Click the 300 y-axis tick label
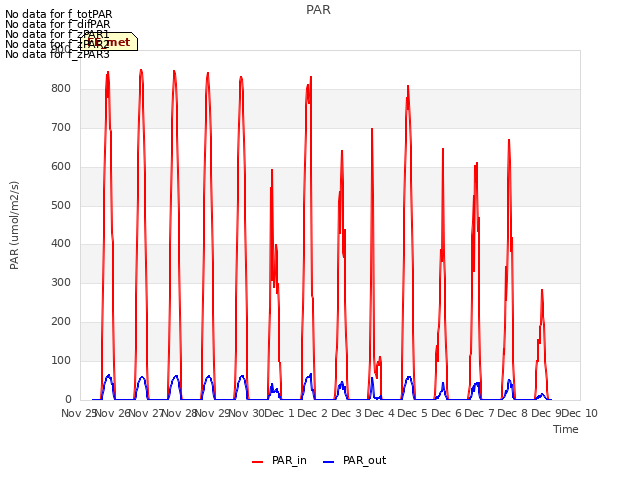This screenshot has width=640, height=480. (x=61, y=282)
